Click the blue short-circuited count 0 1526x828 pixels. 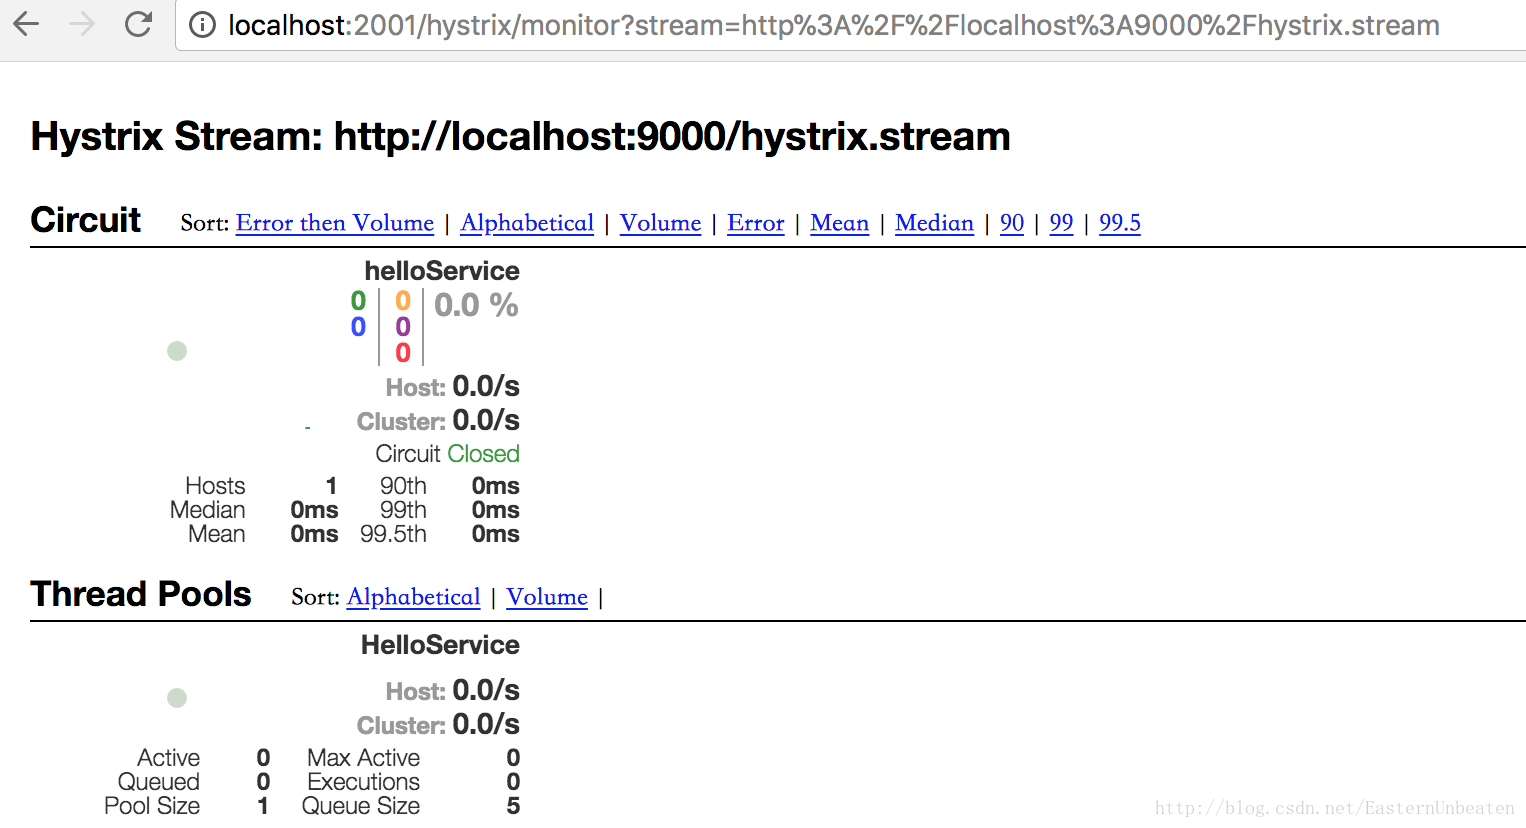pos(358,327)
